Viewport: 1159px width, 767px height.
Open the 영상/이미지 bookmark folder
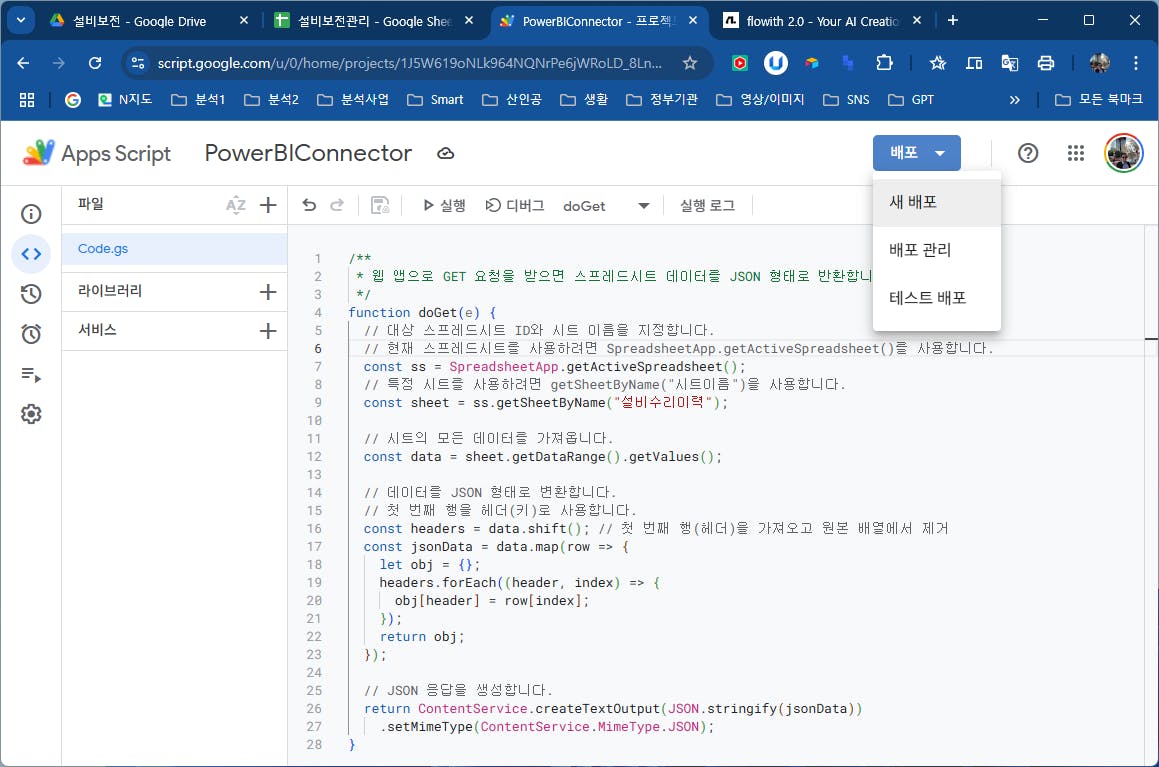point(760,100)
